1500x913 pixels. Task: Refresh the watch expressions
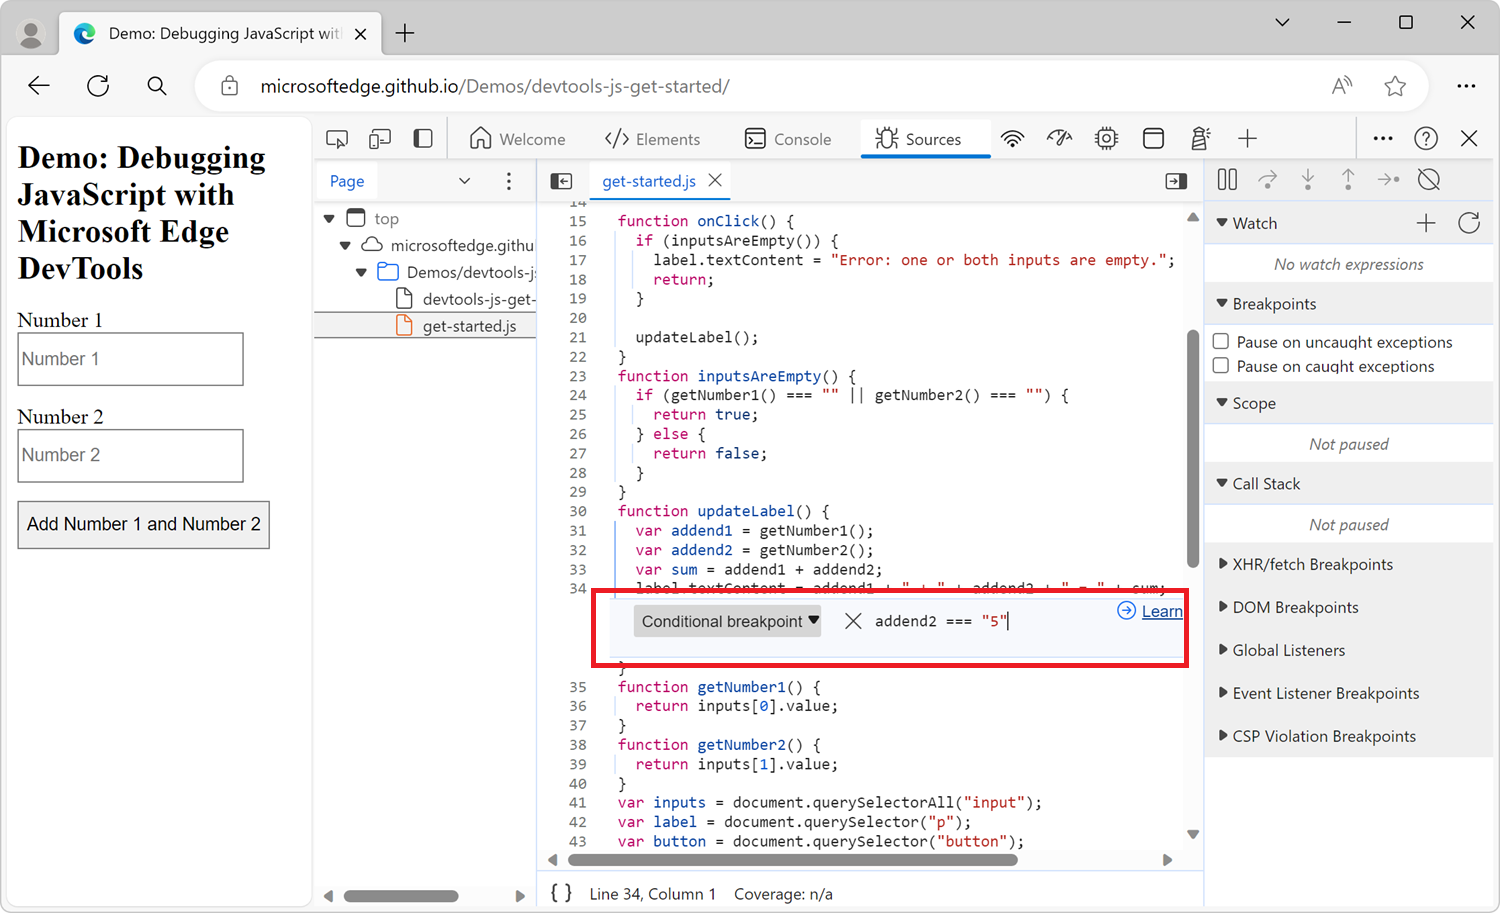1468,223
